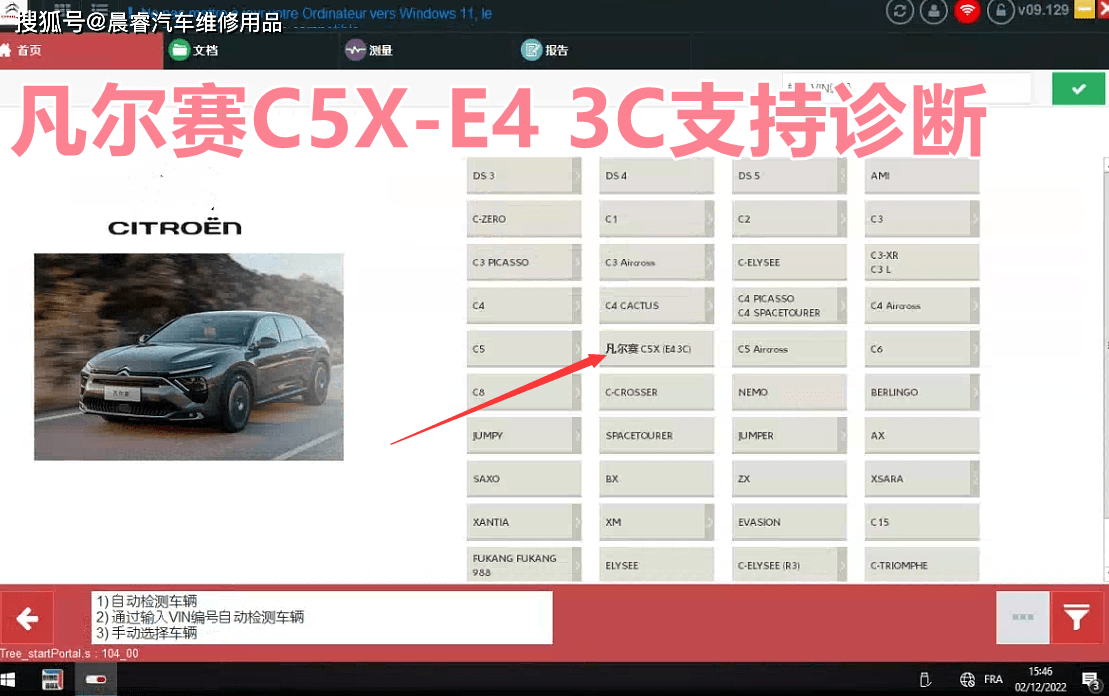Open the 首页 home tab
The width and height of the screenshot is (1109, 696).
[81, 51]
